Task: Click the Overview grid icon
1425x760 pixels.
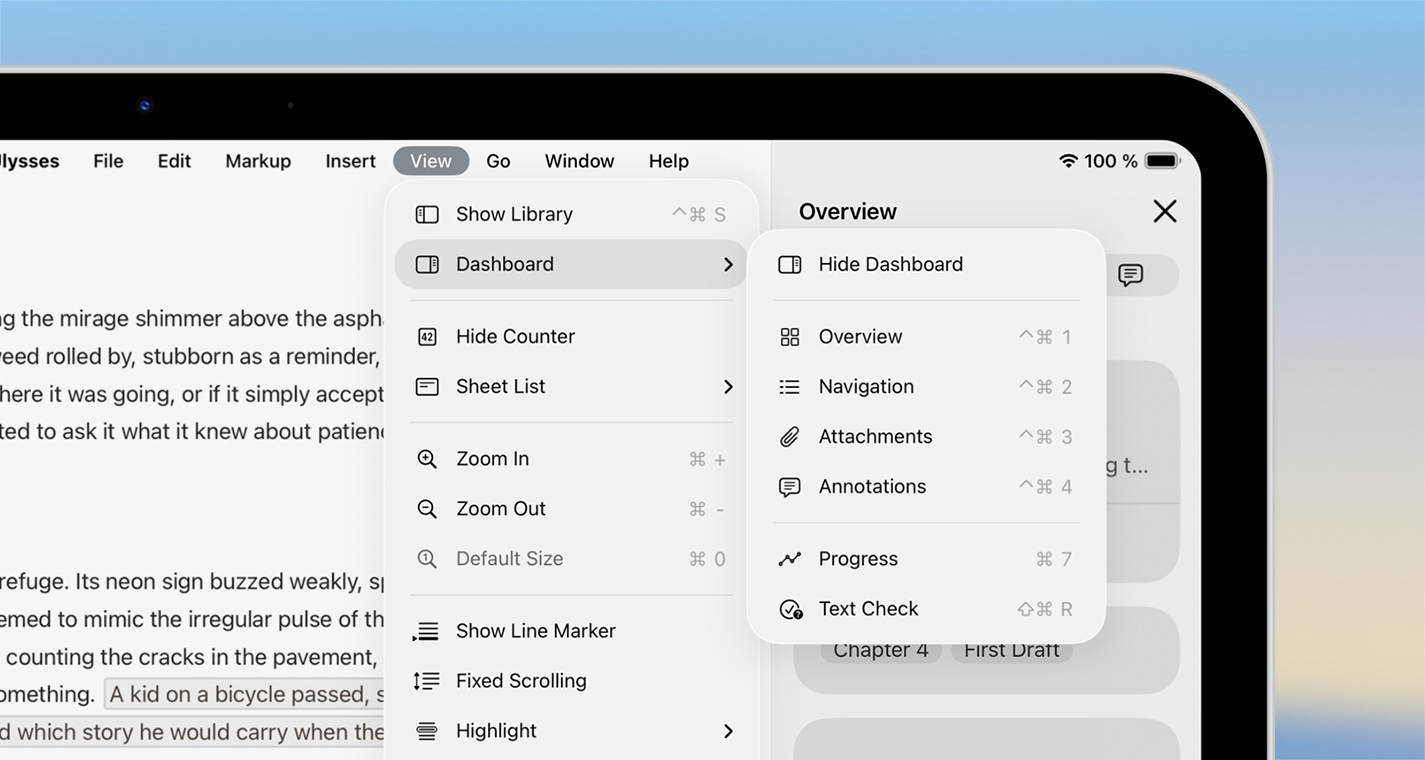Action: 790,337
